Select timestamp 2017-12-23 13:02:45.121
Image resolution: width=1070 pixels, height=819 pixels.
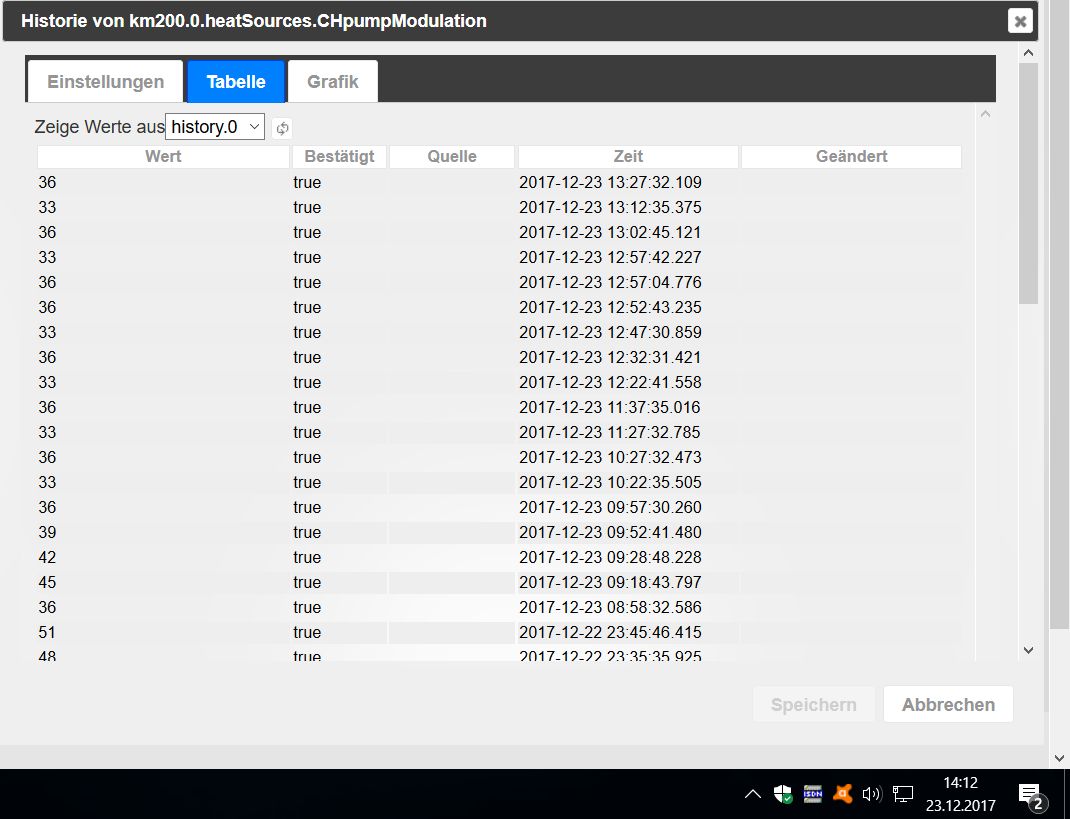tap(610, 232)
